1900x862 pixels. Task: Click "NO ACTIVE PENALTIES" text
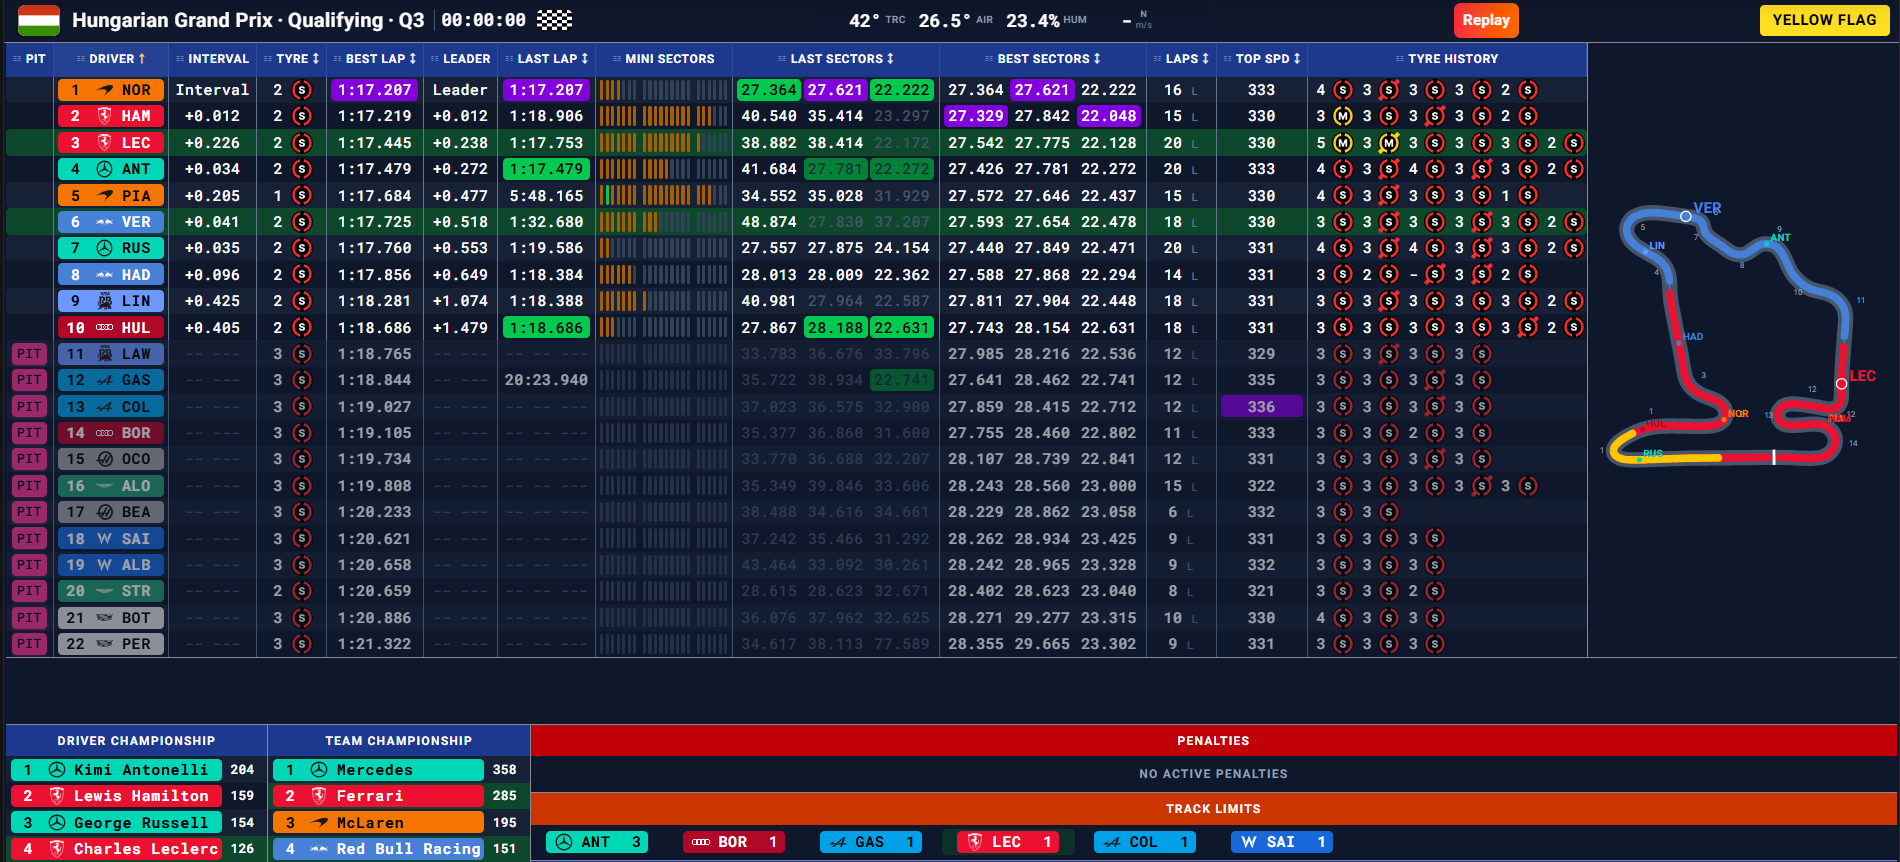(x=1213, y=774)
